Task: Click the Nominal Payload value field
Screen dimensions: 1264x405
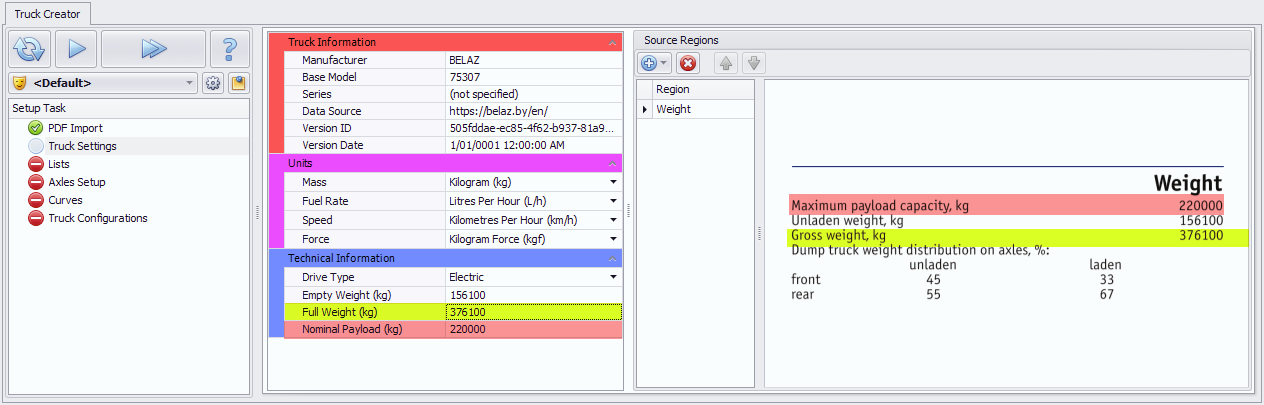Action: click(533, 329)
